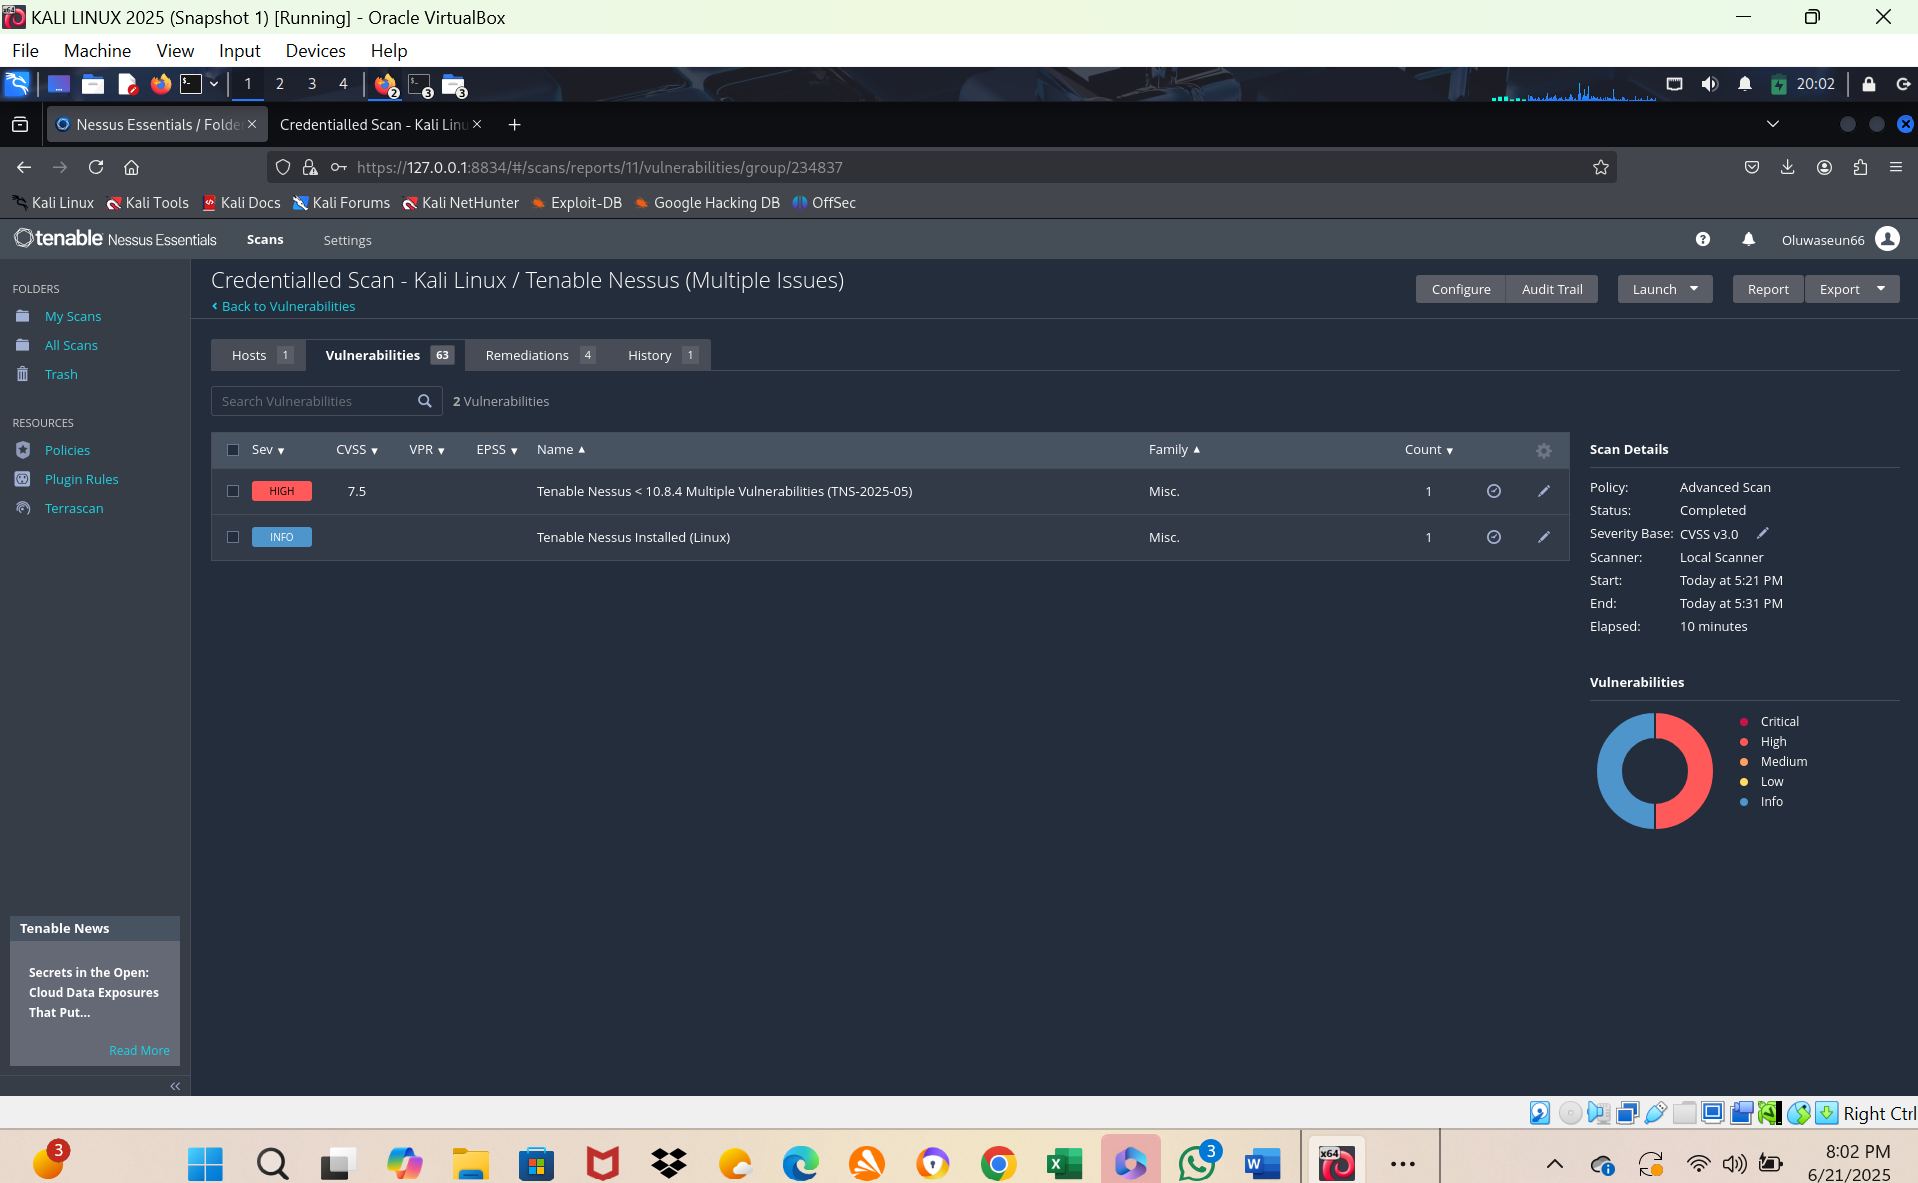Click the Kali dragon application menu icon
Viewport: 1918px width, 1183px height.
tap(17, 84)
